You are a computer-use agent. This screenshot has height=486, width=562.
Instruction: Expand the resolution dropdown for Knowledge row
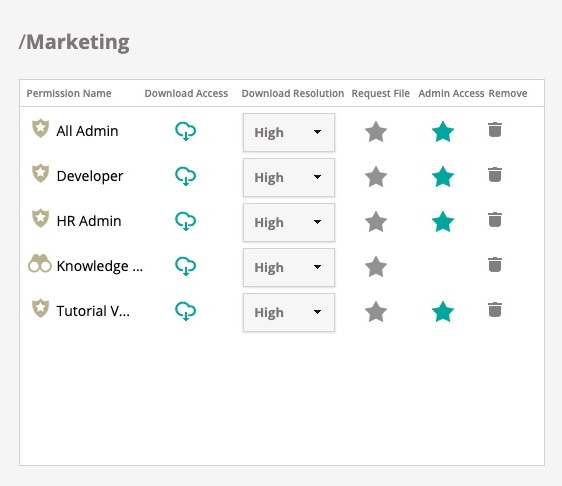[x=289, y=267]
